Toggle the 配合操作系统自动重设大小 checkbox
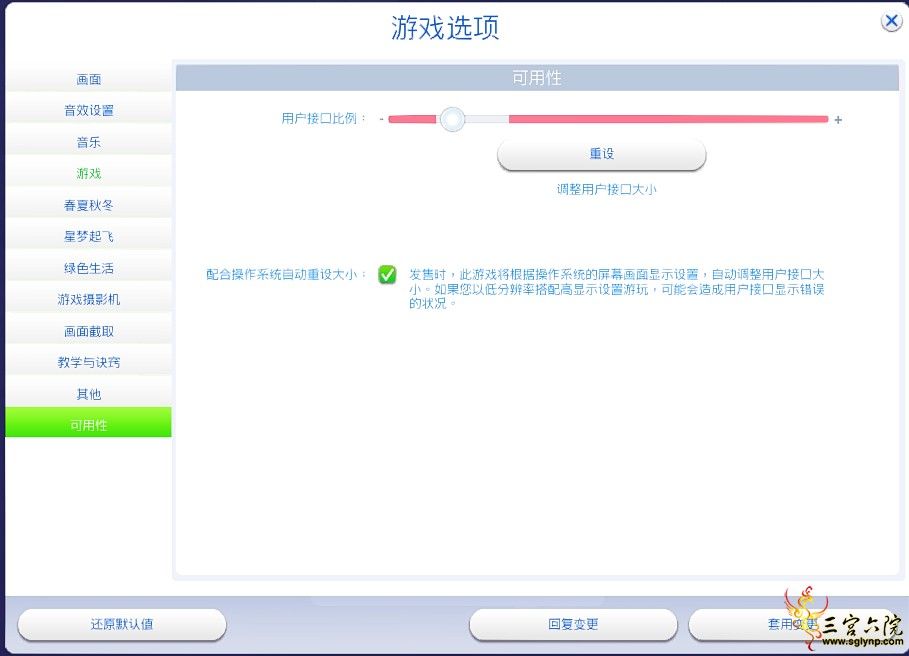Viewport: 909px width, 656px height. pos(387,274)
